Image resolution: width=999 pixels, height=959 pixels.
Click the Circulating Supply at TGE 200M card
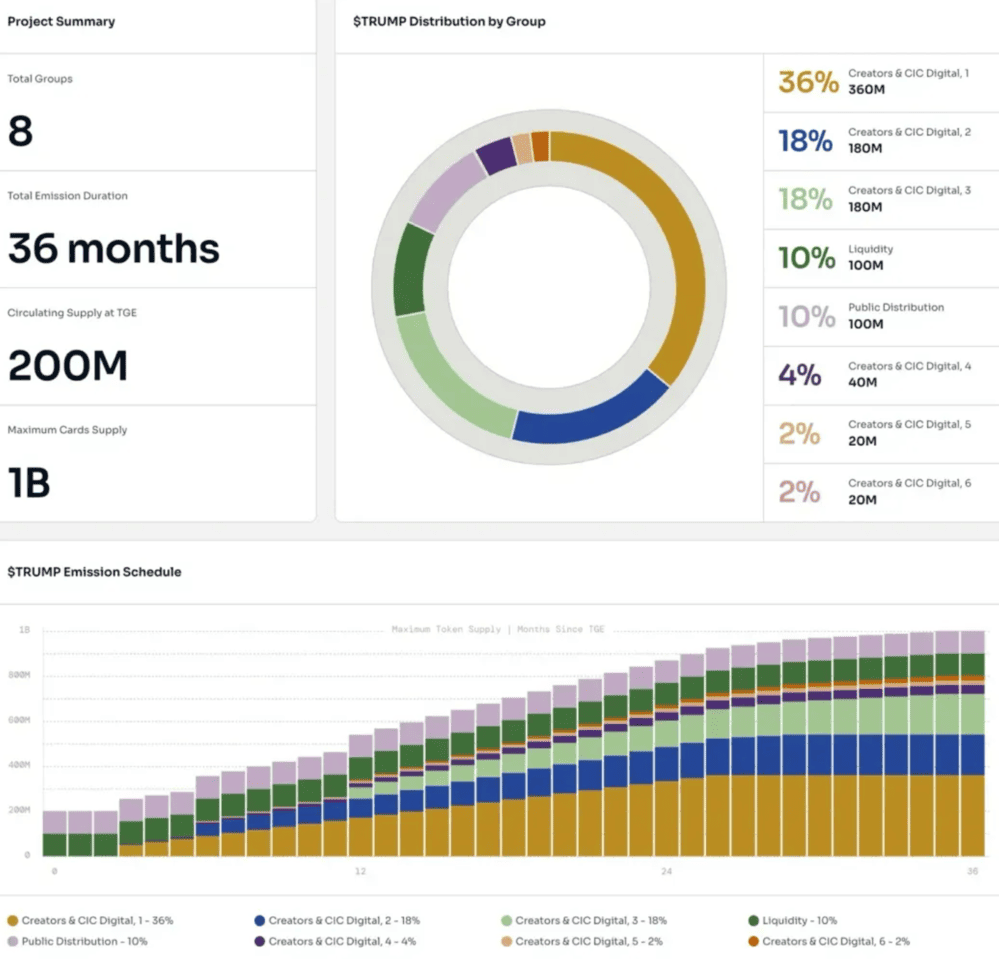pos(157,347)
